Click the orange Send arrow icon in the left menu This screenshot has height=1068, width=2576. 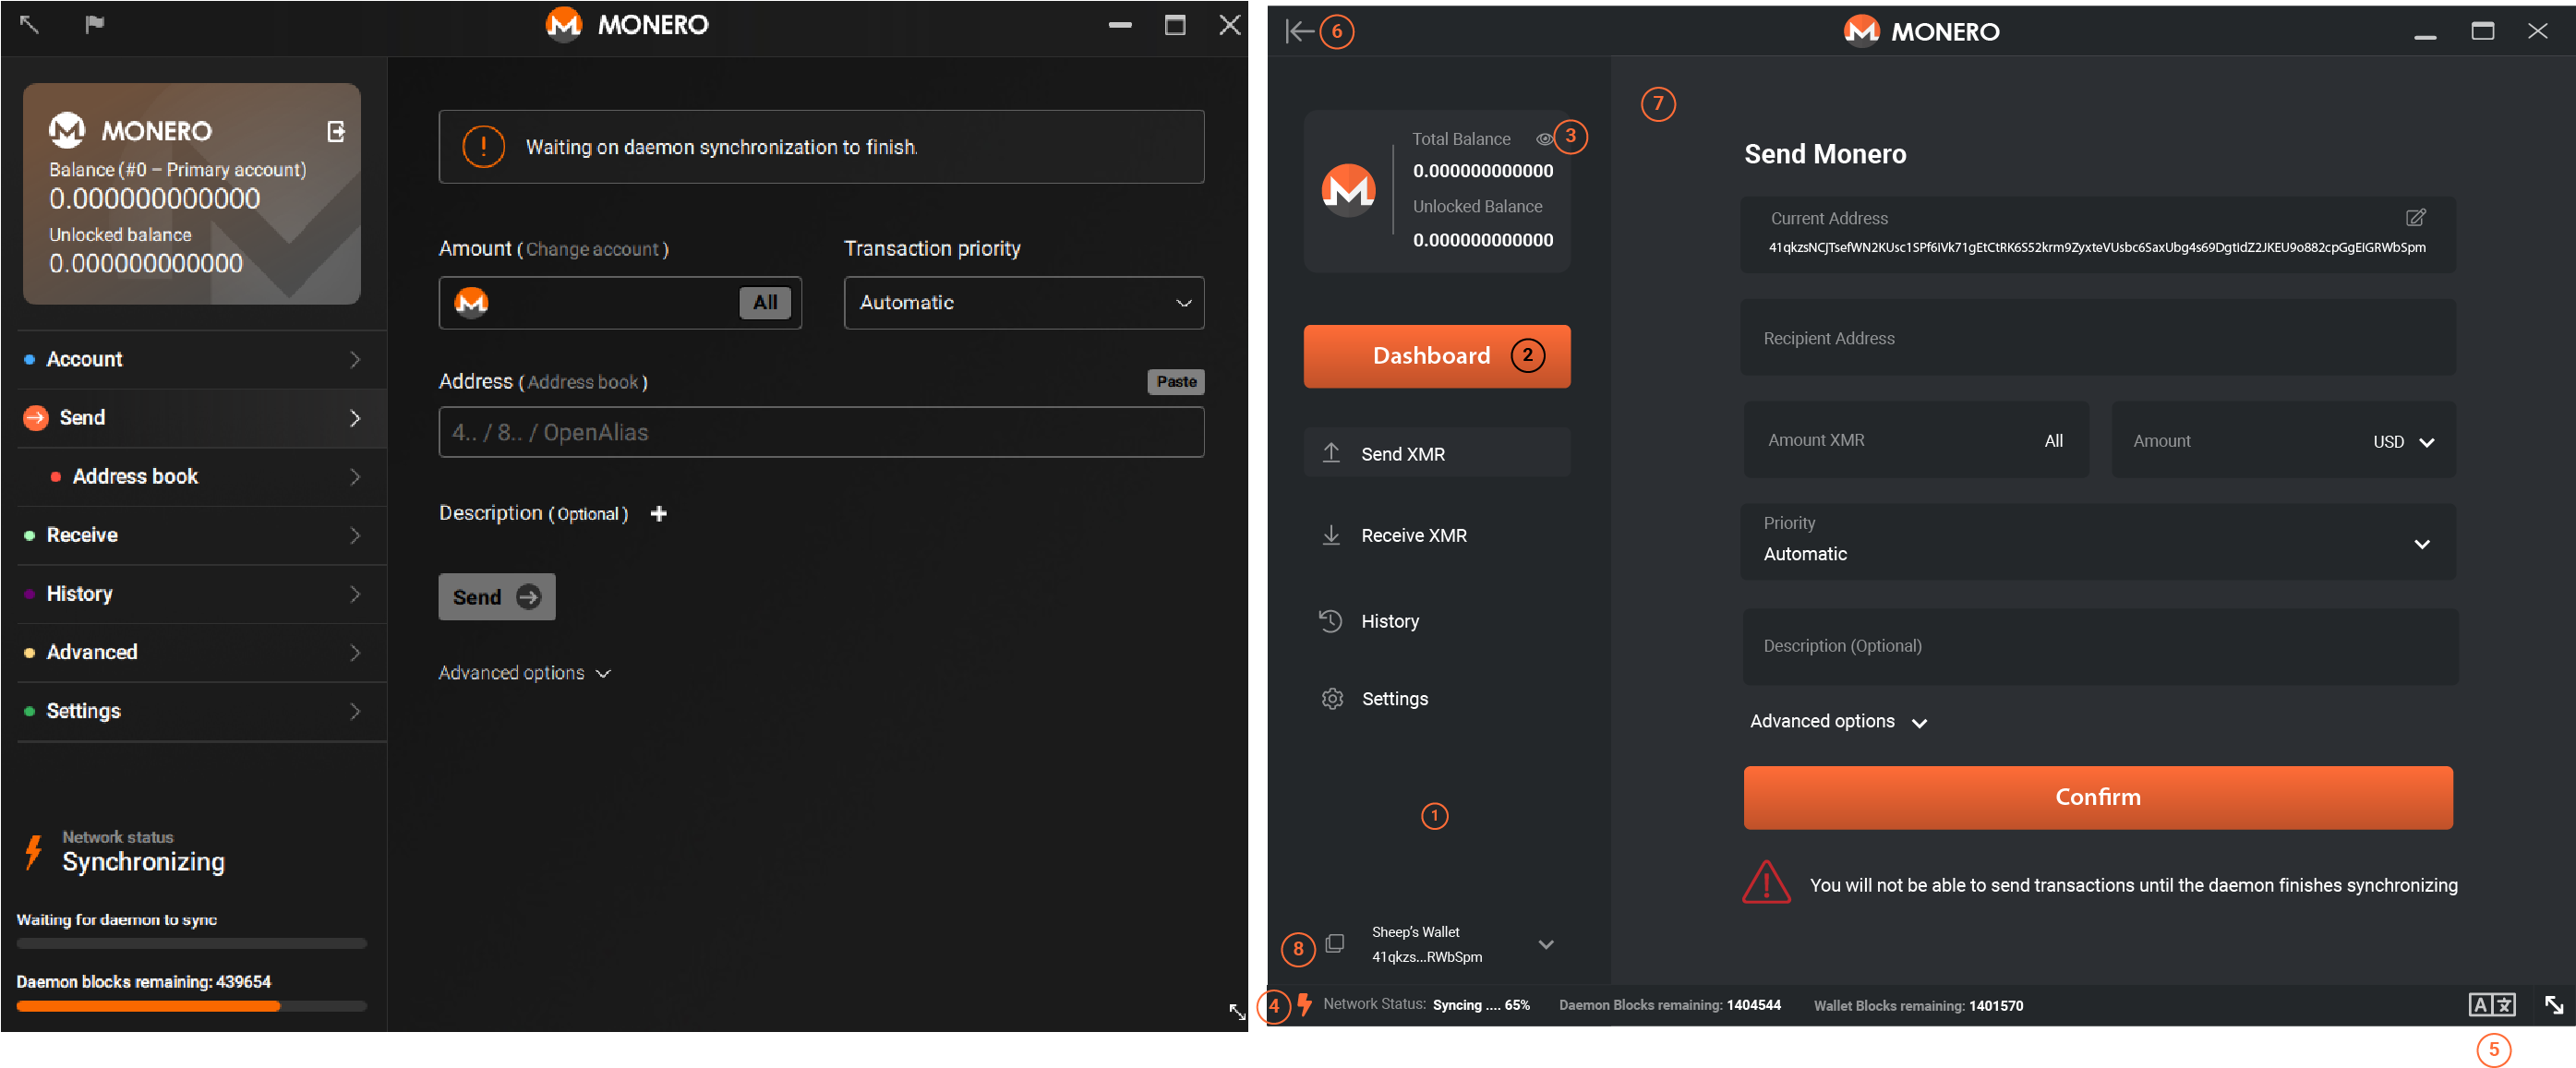coord(36,417)
